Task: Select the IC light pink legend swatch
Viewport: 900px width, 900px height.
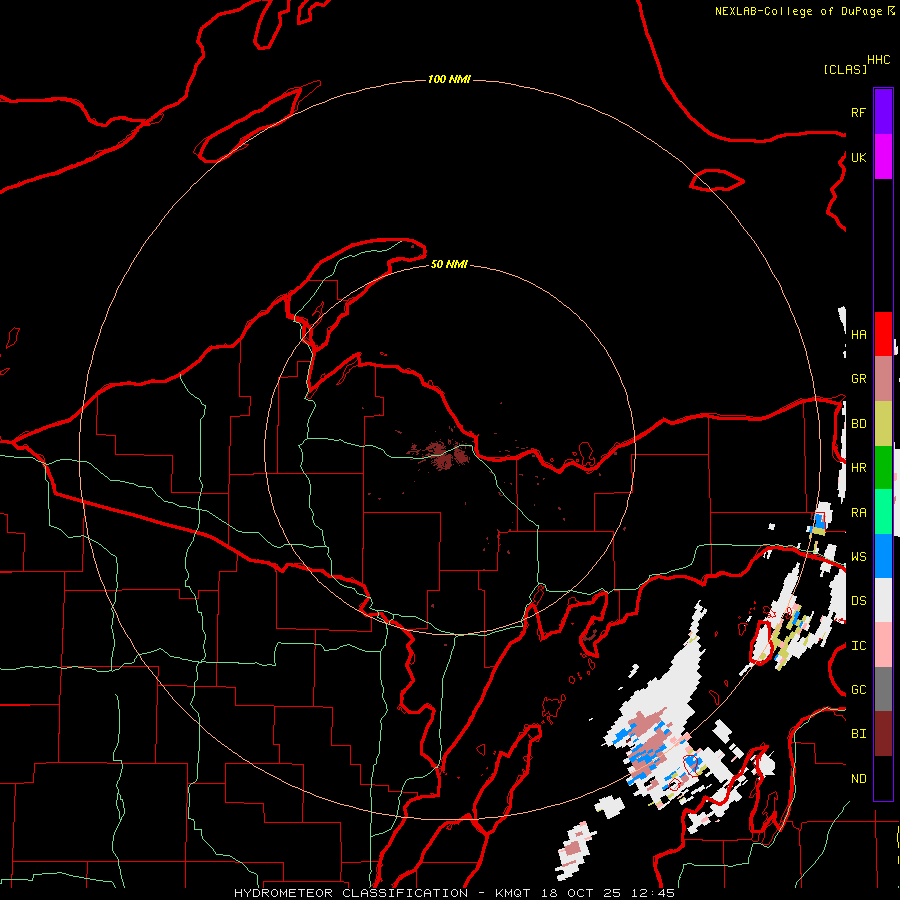Action: click(x=883, y=645)
